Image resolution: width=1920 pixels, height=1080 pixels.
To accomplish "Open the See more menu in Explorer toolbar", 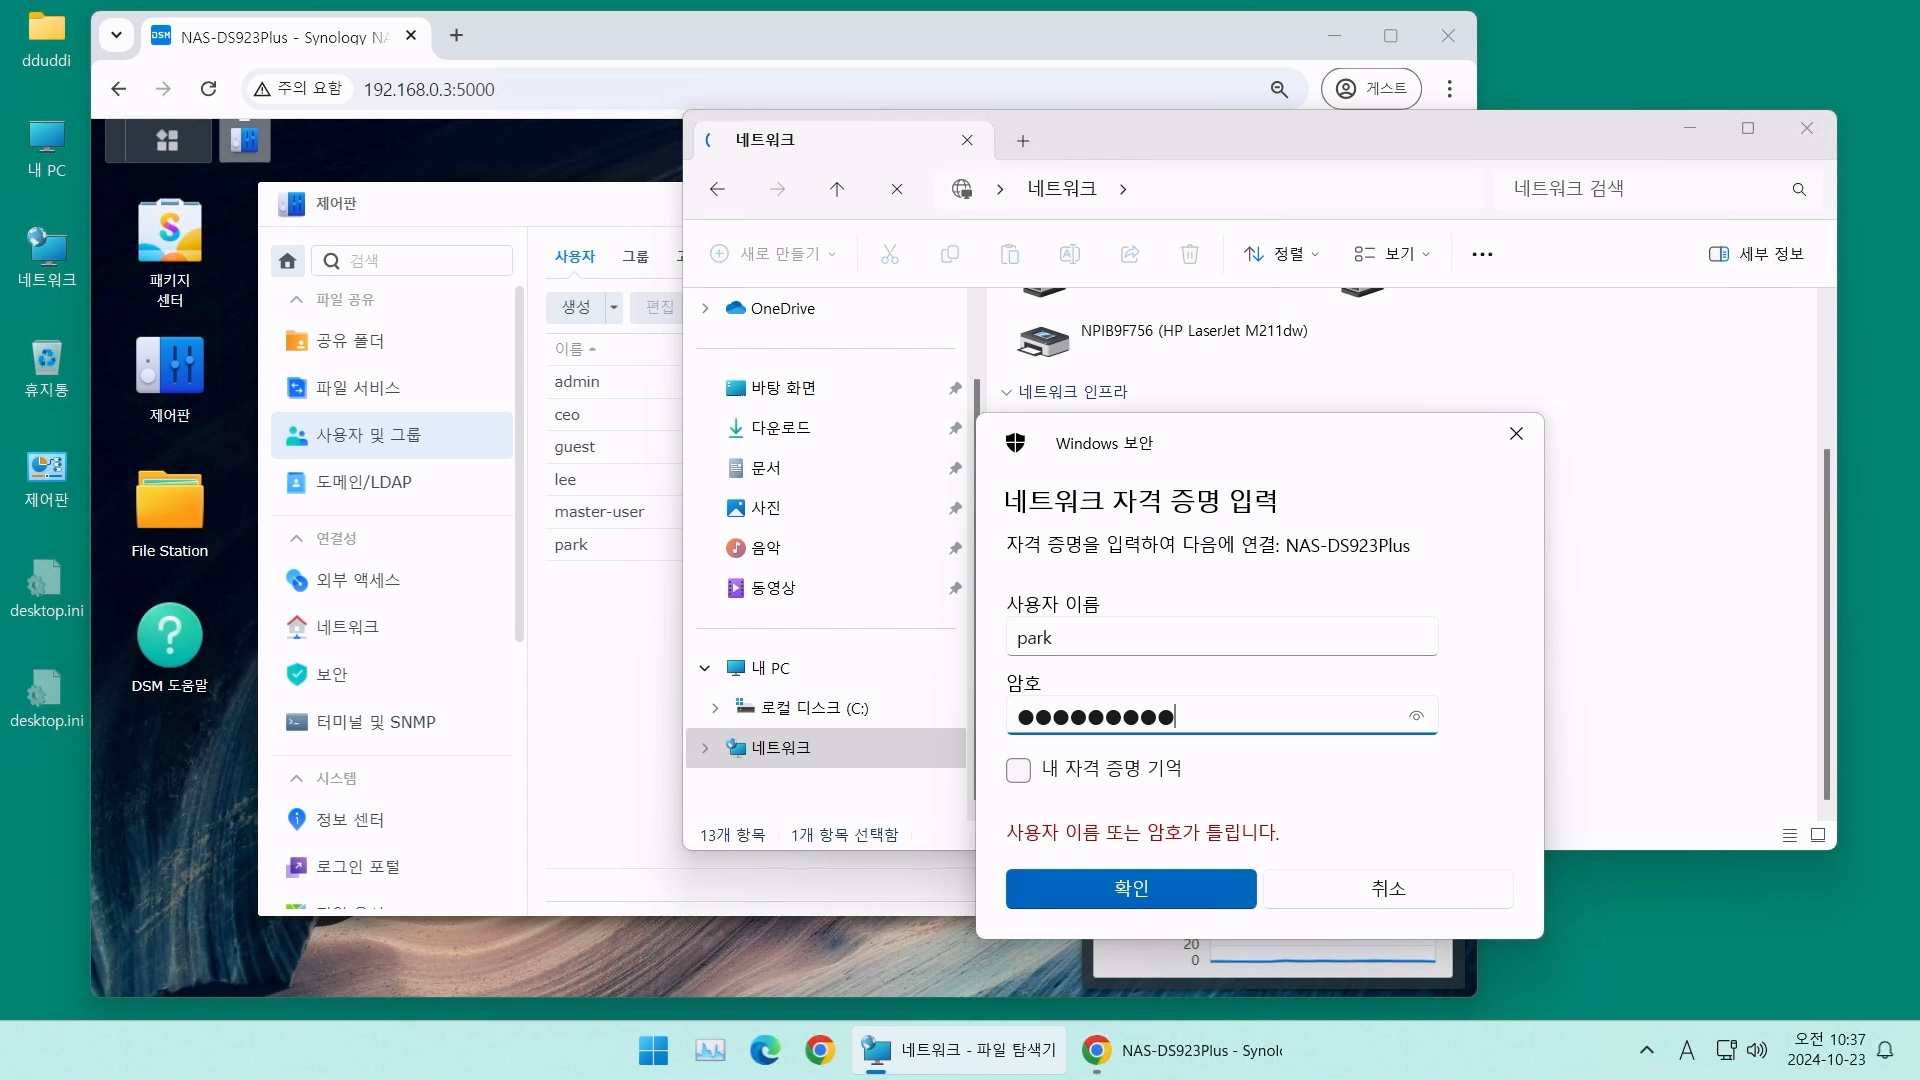I will click(x=1481, y=254).
